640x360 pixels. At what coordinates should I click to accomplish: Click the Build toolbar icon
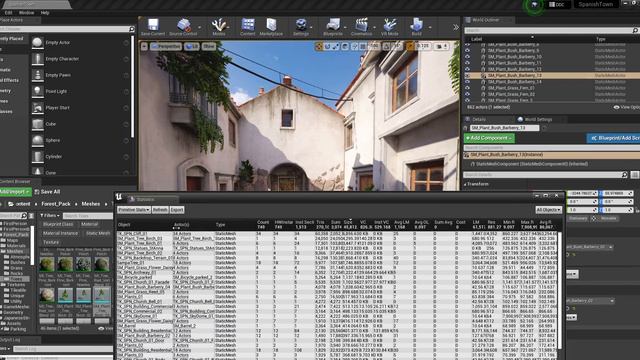(x=417, y=24)
